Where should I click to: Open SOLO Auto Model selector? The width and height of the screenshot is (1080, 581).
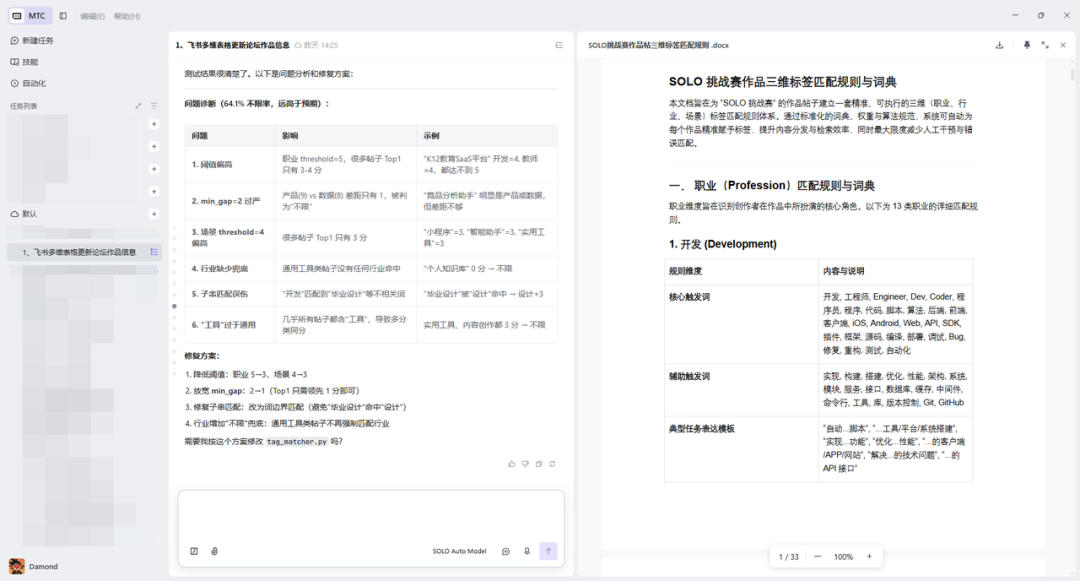point(459,551)
